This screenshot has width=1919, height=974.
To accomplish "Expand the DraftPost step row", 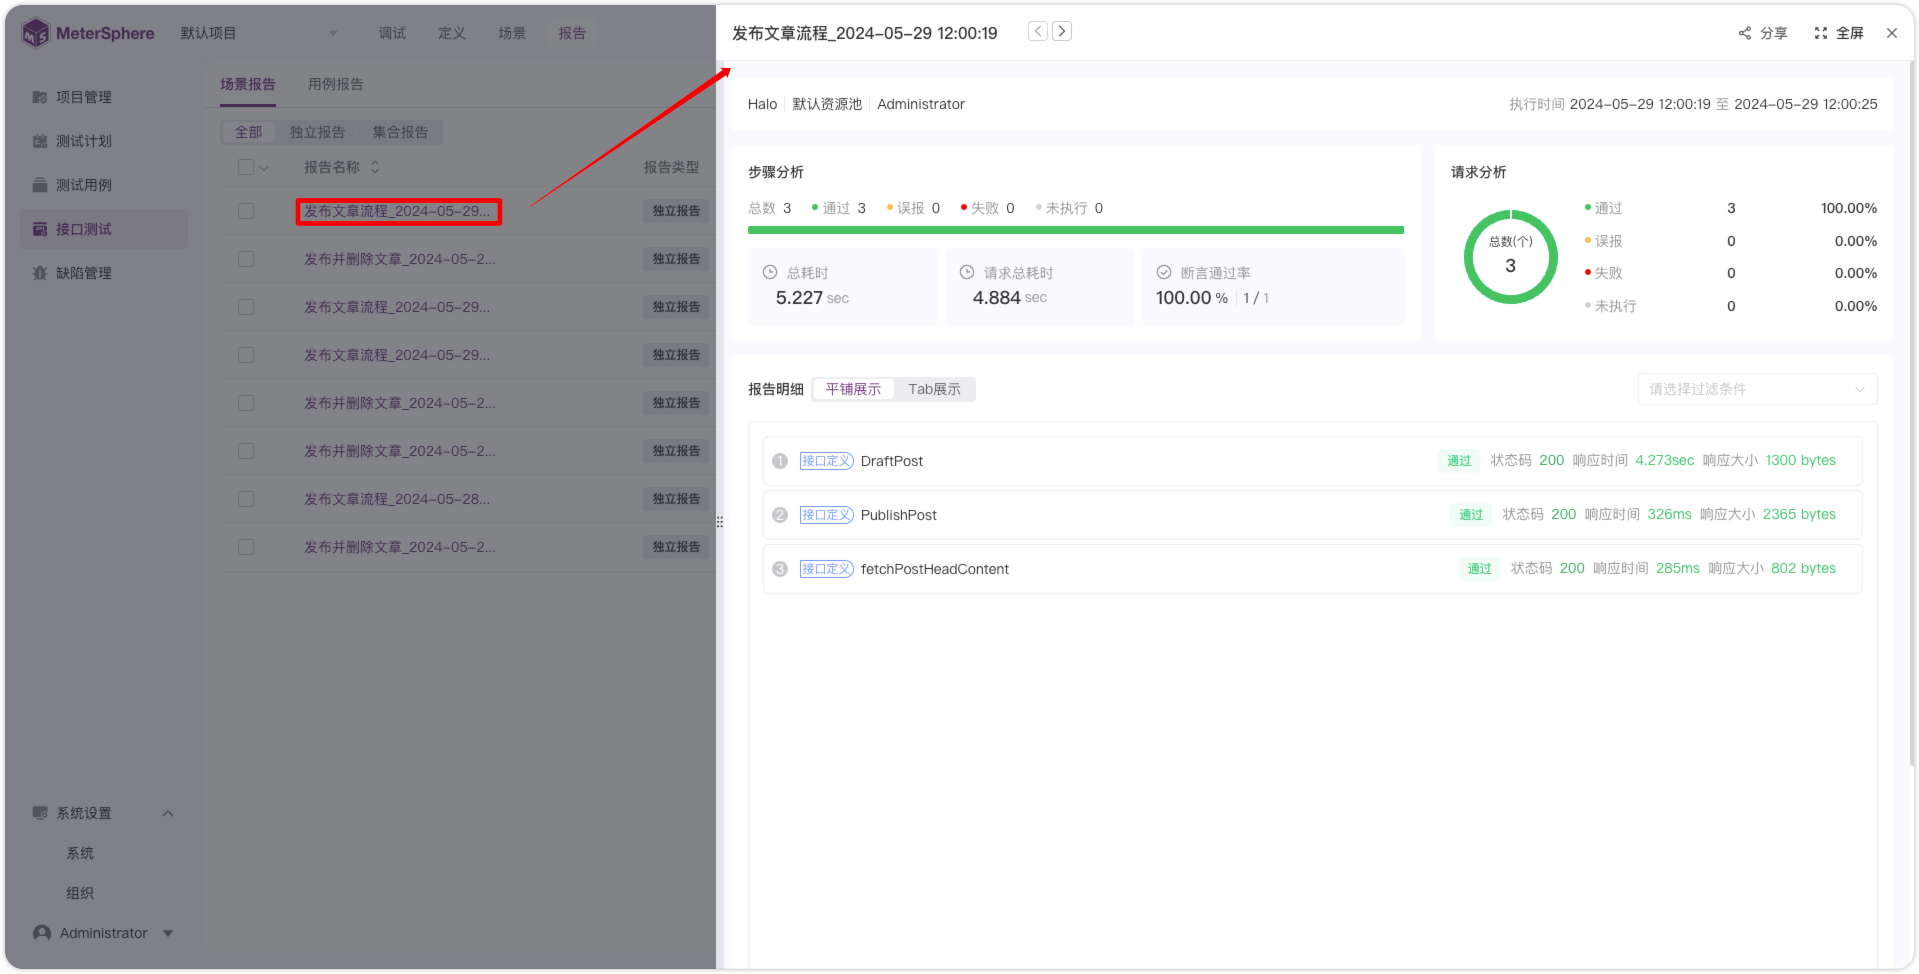I will 1312,461.
